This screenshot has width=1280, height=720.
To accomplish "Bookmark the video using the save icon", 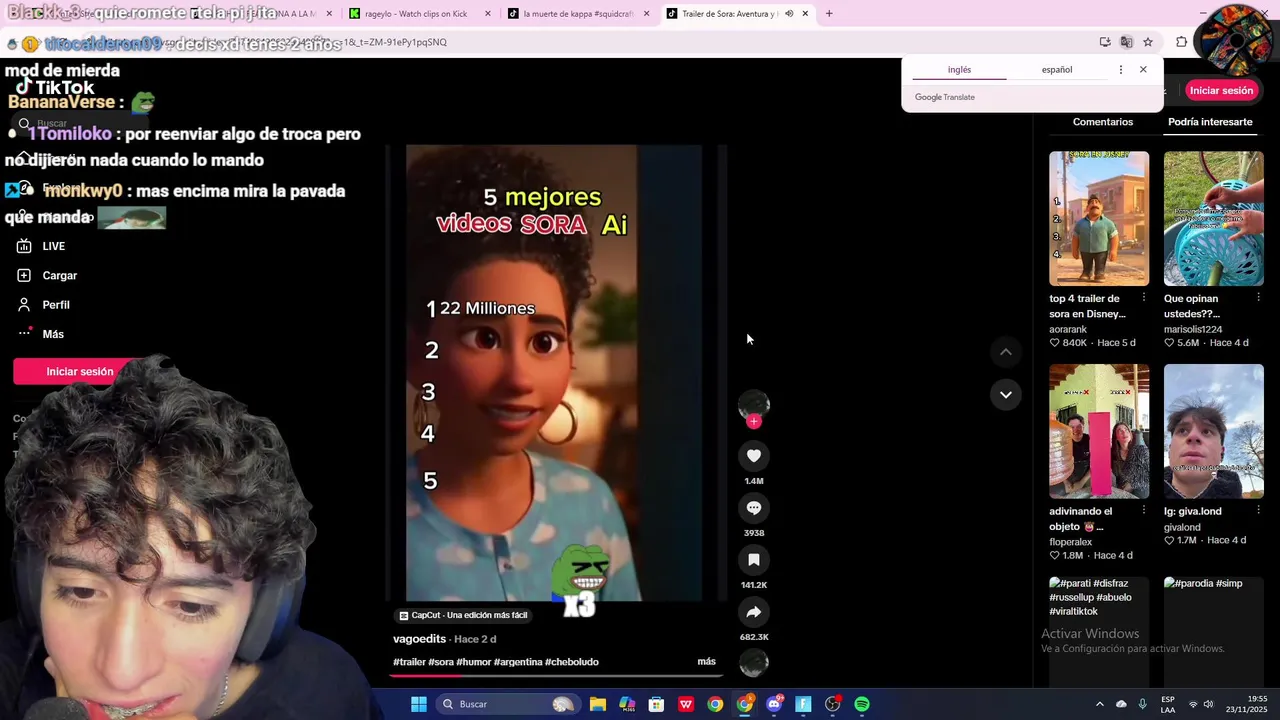I will click(754, 560).
